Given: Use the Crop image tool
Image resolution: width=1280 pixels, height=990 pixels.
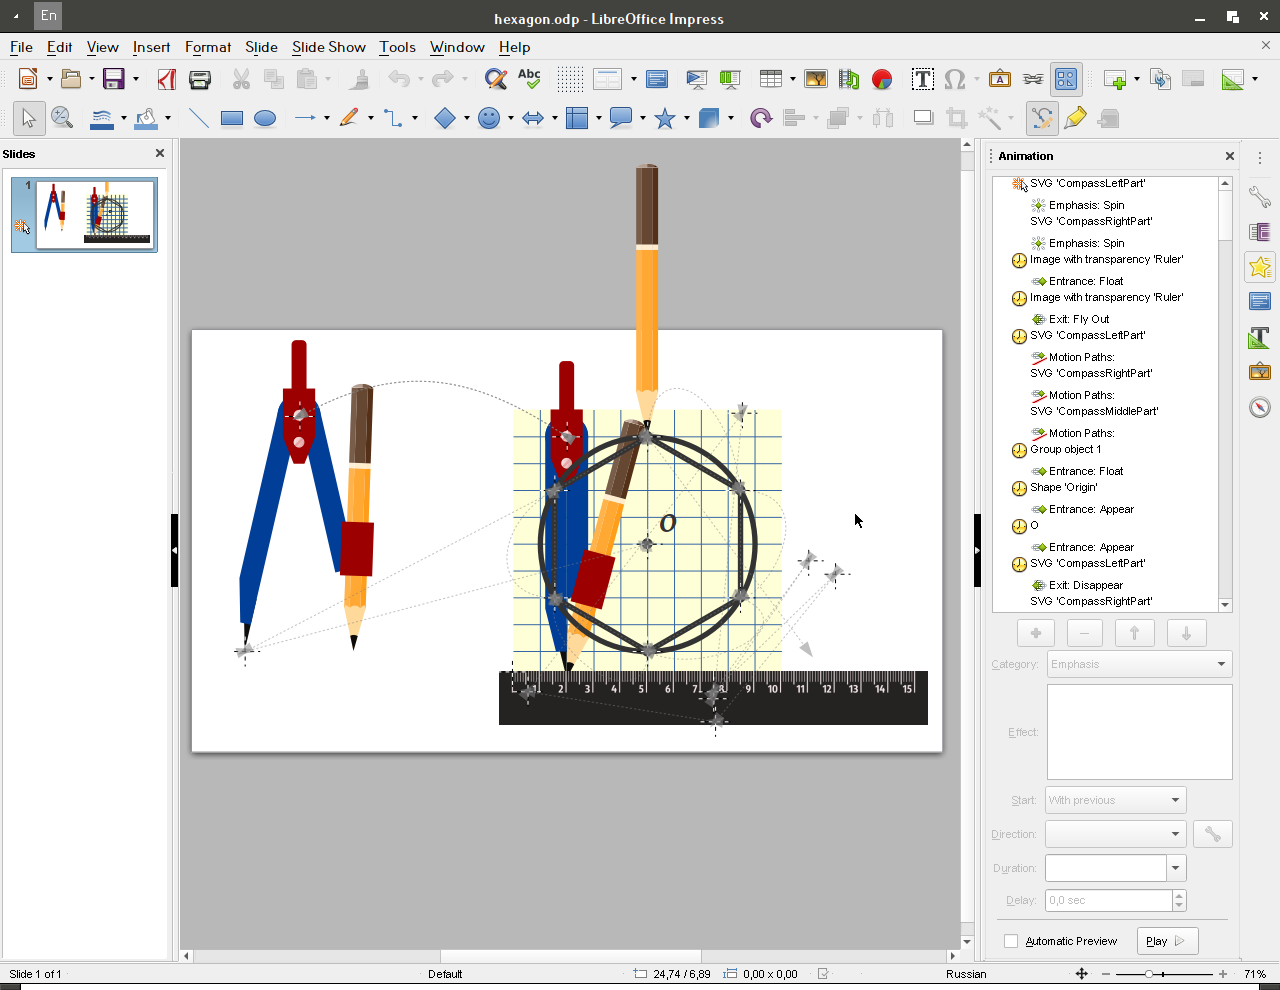Looking at the screenshot, I should coord(957,118).
